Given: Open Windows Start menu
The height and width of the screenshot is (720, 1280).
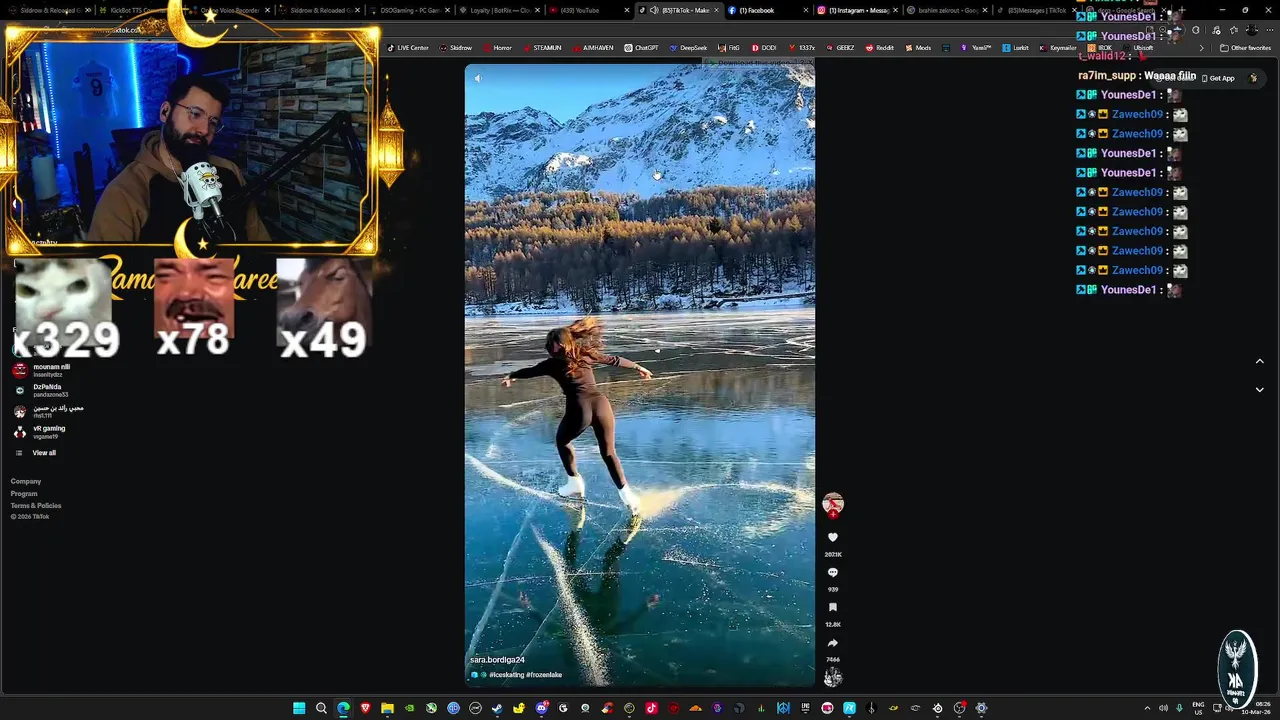Looking at the screenshot, I should (299, 708).
